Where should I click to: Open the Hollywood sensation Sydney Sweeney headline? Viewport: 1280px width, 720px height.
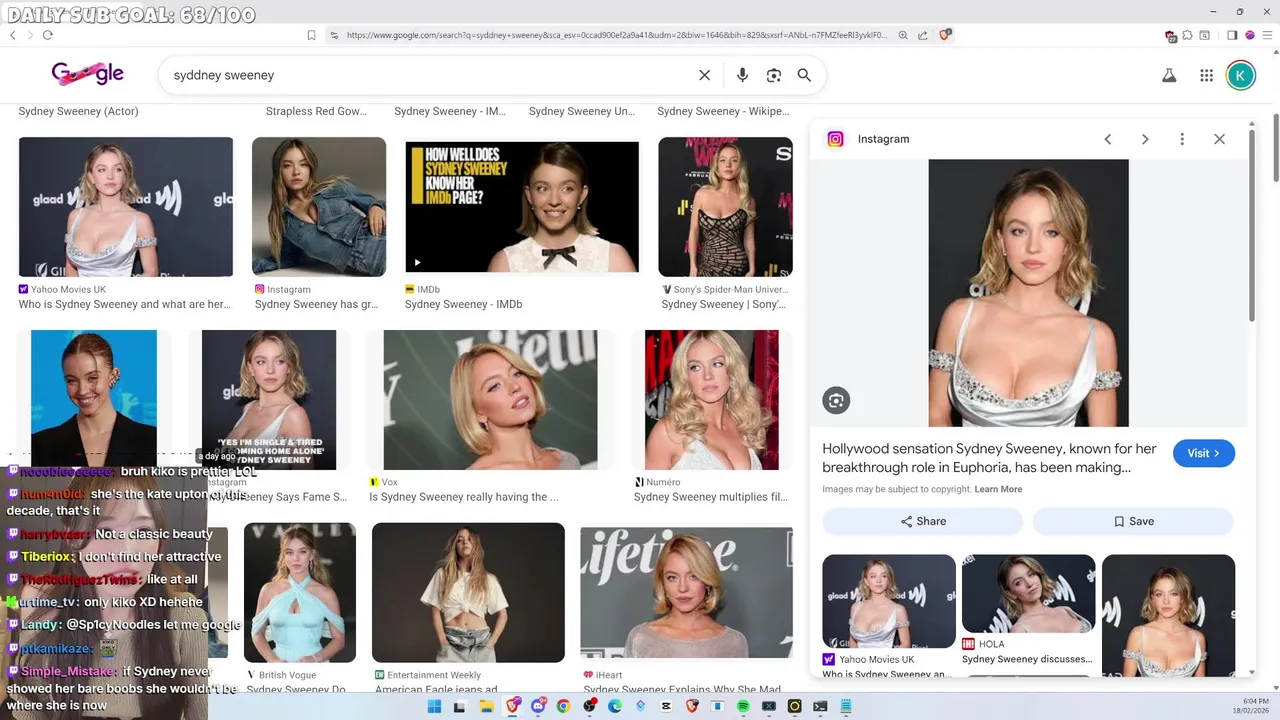click(989, 458)
